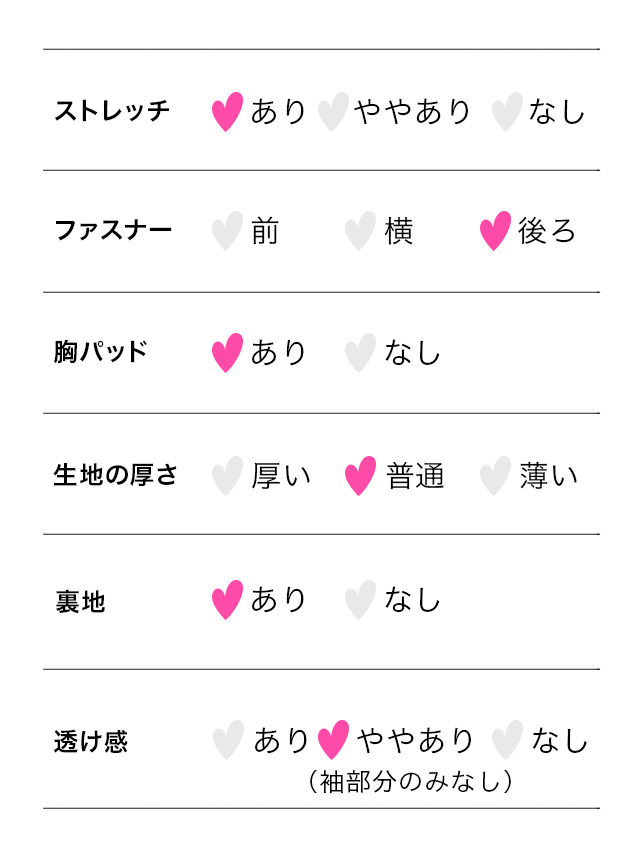Image resolution: width=640 pixels, height=854 pixels.
Task: Click the ストレッチ row label
Action: point(112,111)
